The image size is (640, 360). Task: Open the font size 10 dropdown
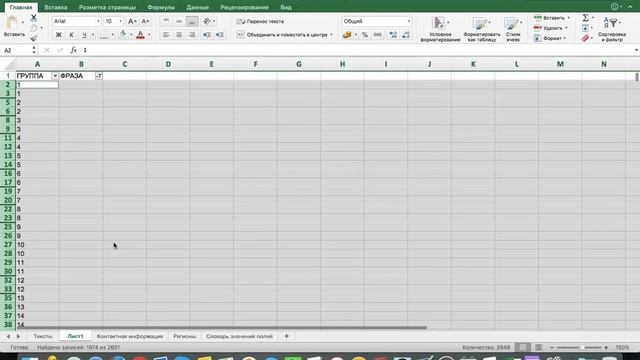[120, 21]
